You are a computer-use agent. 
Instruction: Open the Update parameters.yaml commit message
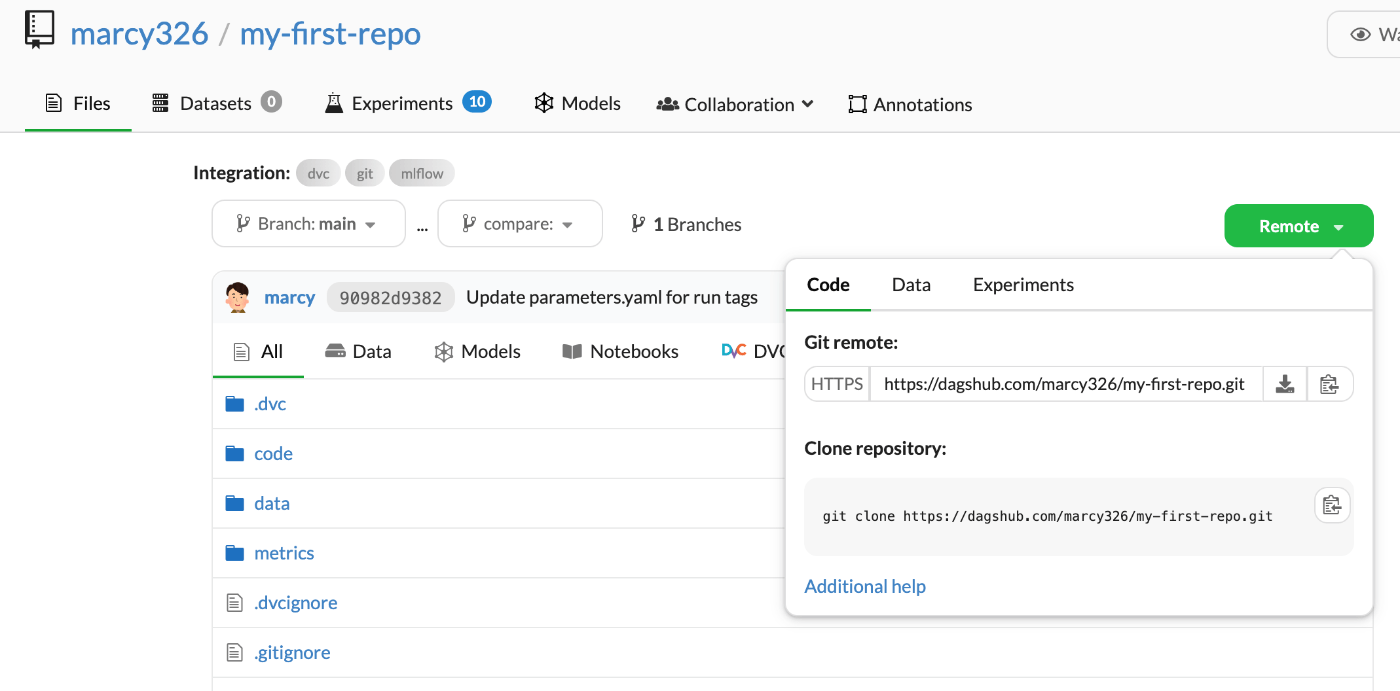pos(612,297)
